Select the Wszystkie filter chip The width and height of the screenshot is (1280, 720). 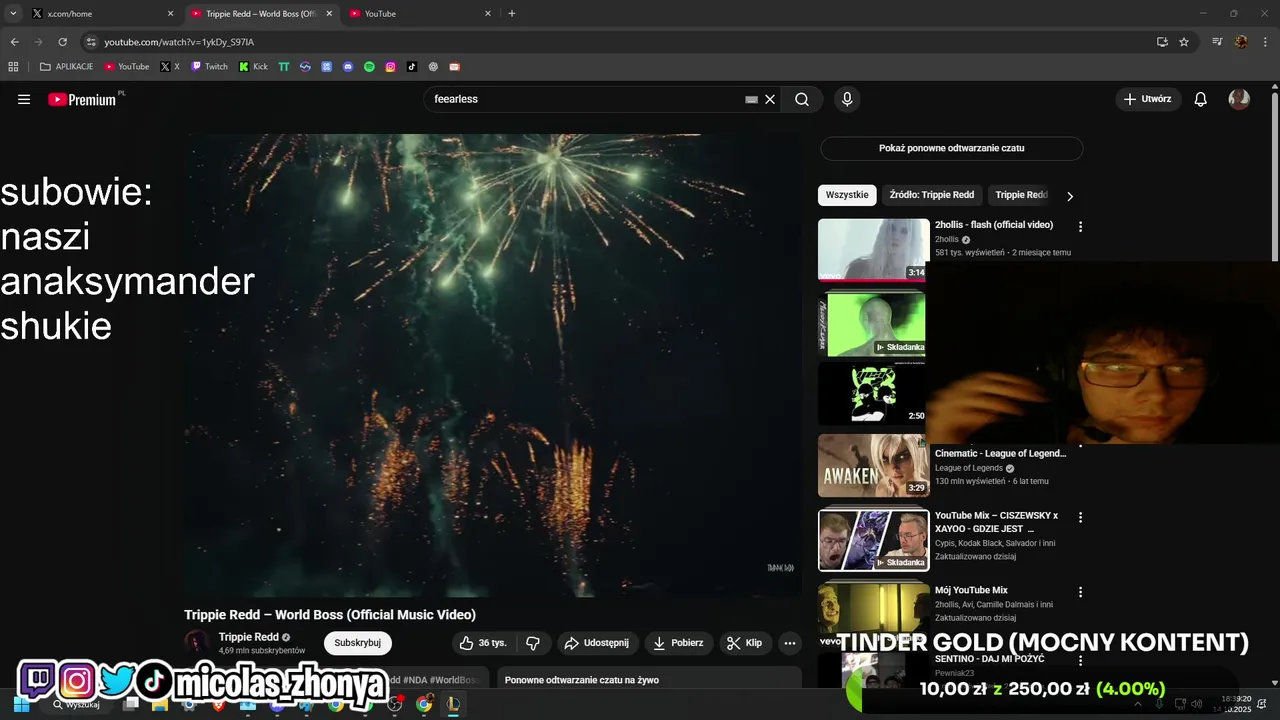pyautogui.click(x=847, y=195)
